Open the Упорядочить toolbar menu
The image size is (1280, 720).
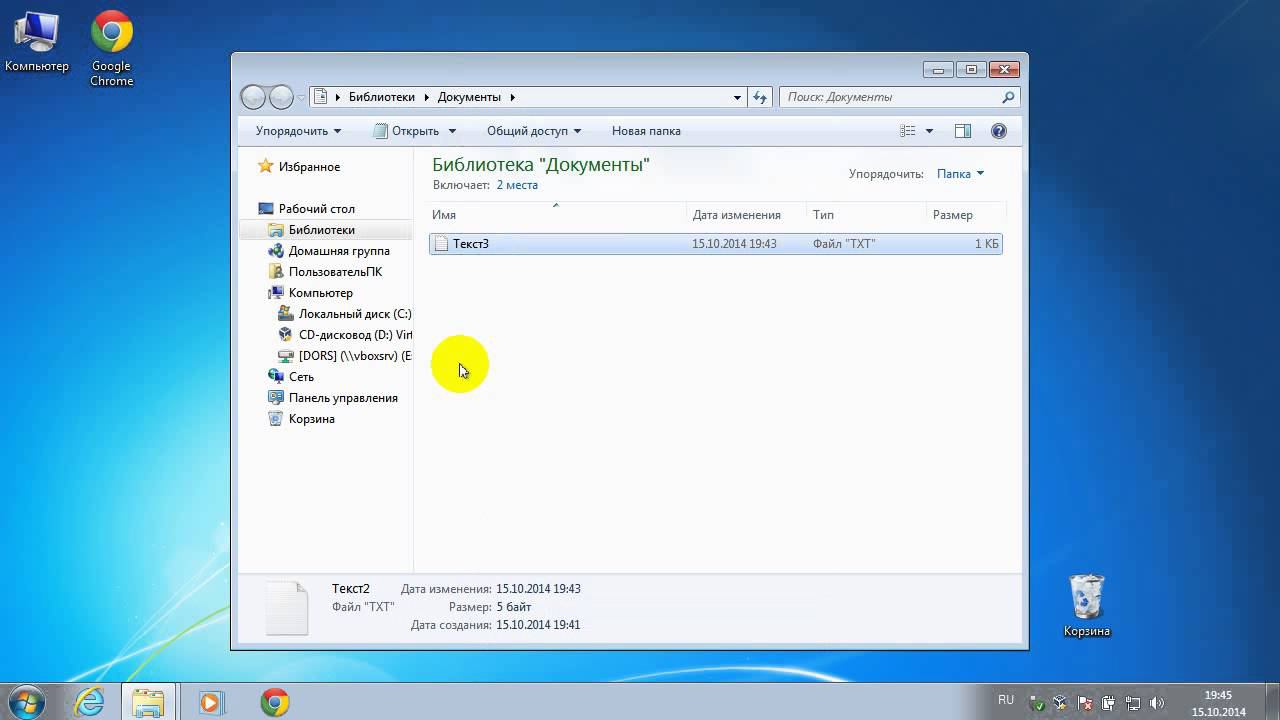click(x=298, y=131)
